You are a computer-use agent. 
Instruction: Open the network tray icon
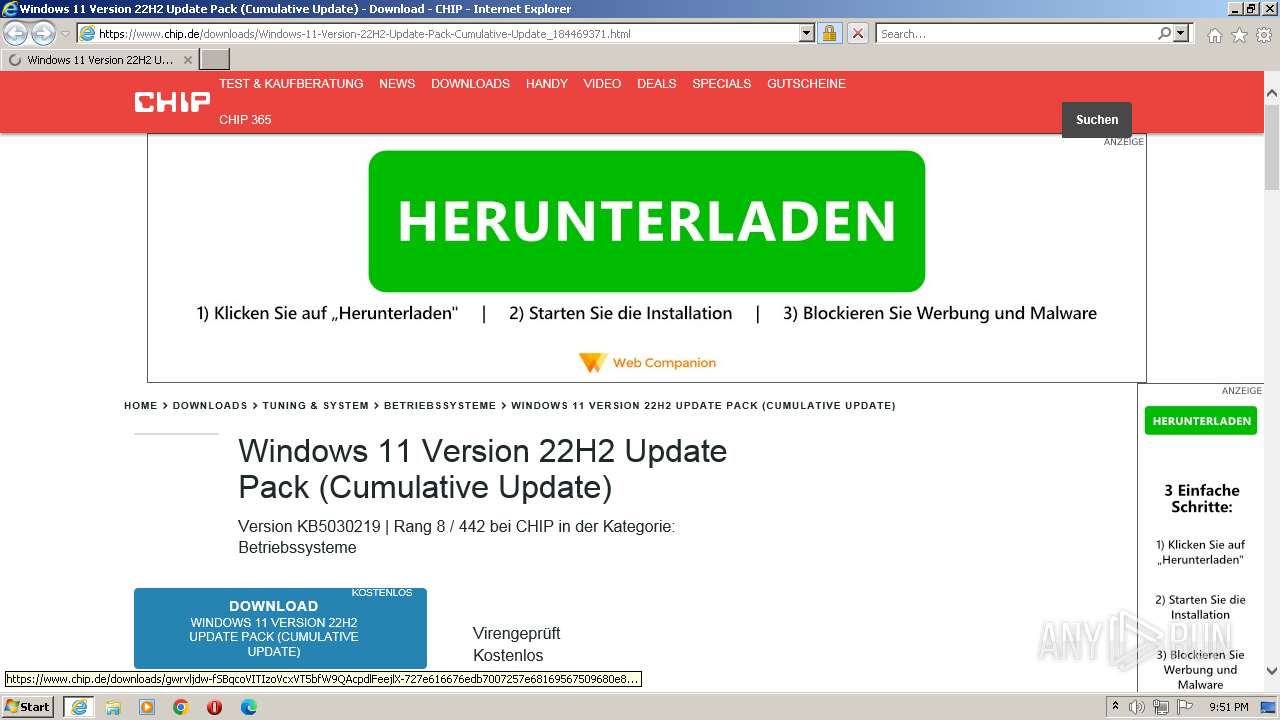coord(1160,707)
